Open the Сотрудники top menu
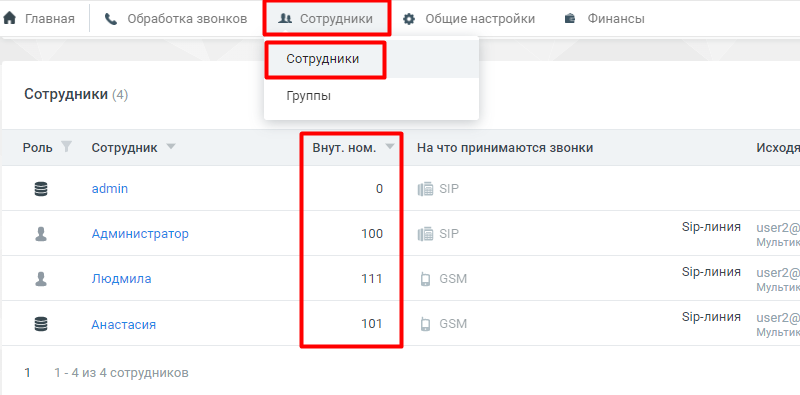This screenshot has height=395, width=800. [x=336, y=19]
